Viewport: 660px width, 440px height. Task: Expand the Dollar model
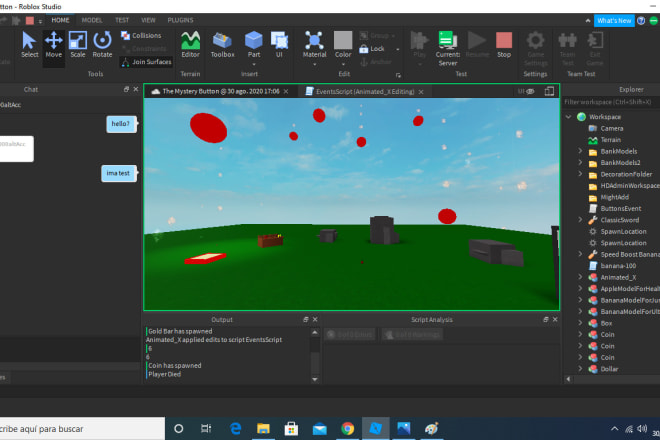[x=580, y=368]
